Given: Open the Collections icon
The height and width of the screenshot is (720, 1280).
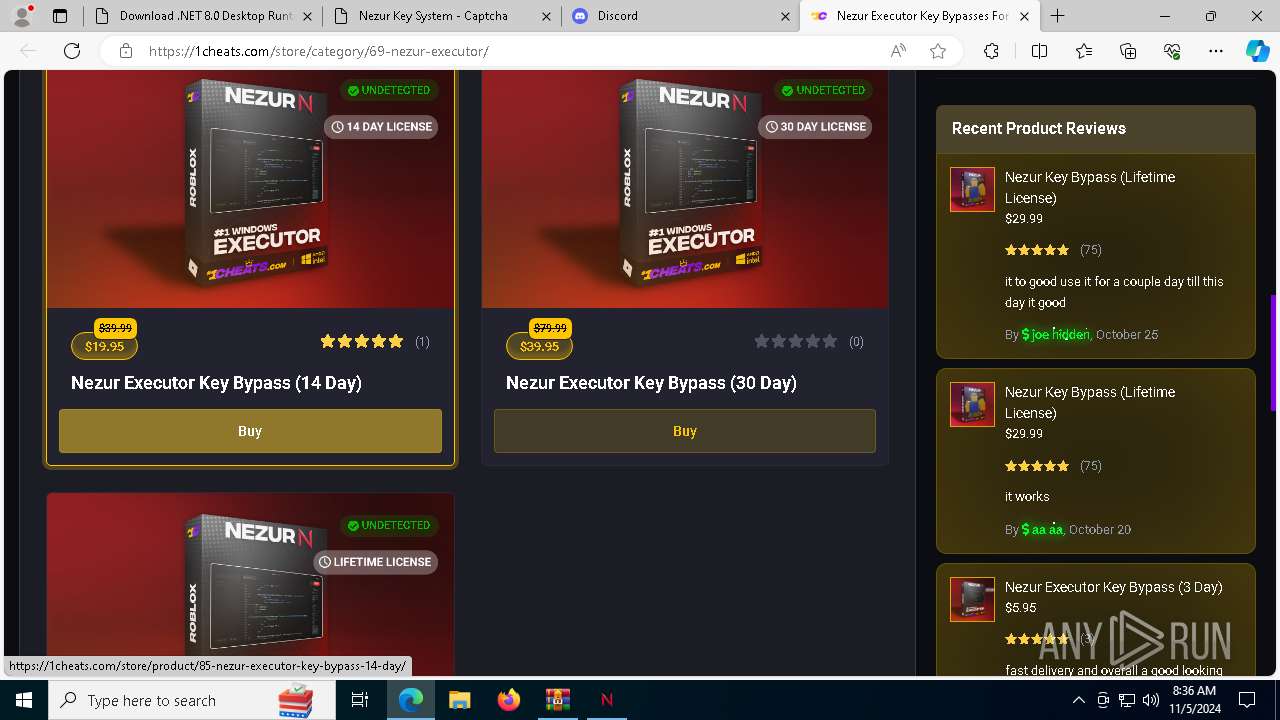Looking at the screenshot, I should [1128, 51].
